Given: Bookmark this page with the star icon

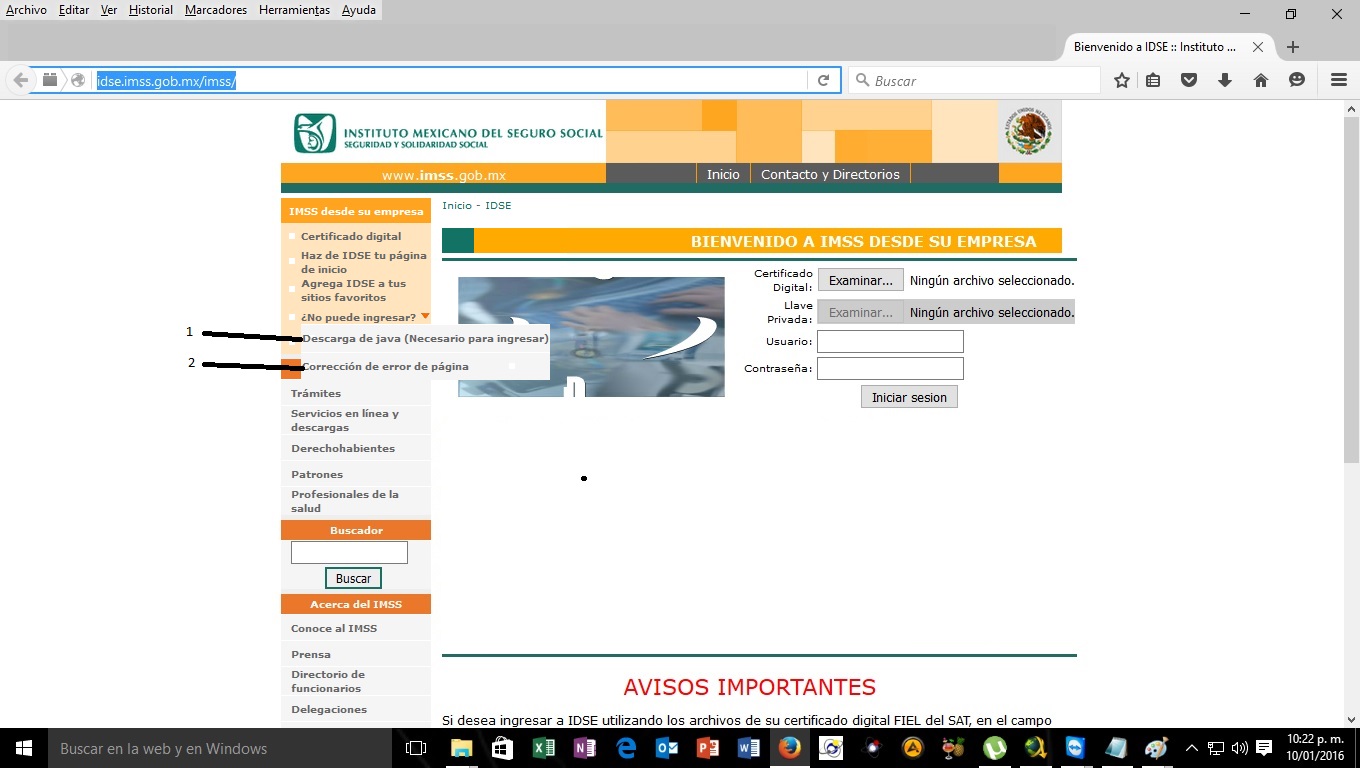Looking at the screenshot, I should (1122, 81).
